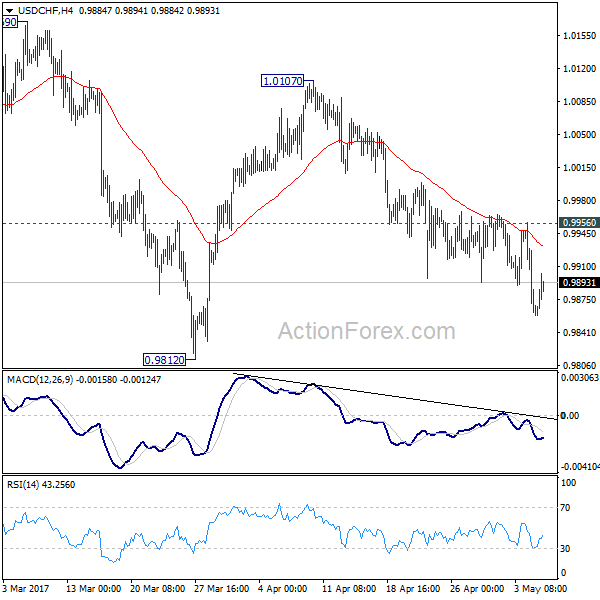Click the 0.99800 price axis label
Viewport: 600px width, 600px height.
(x=579, y=200)
